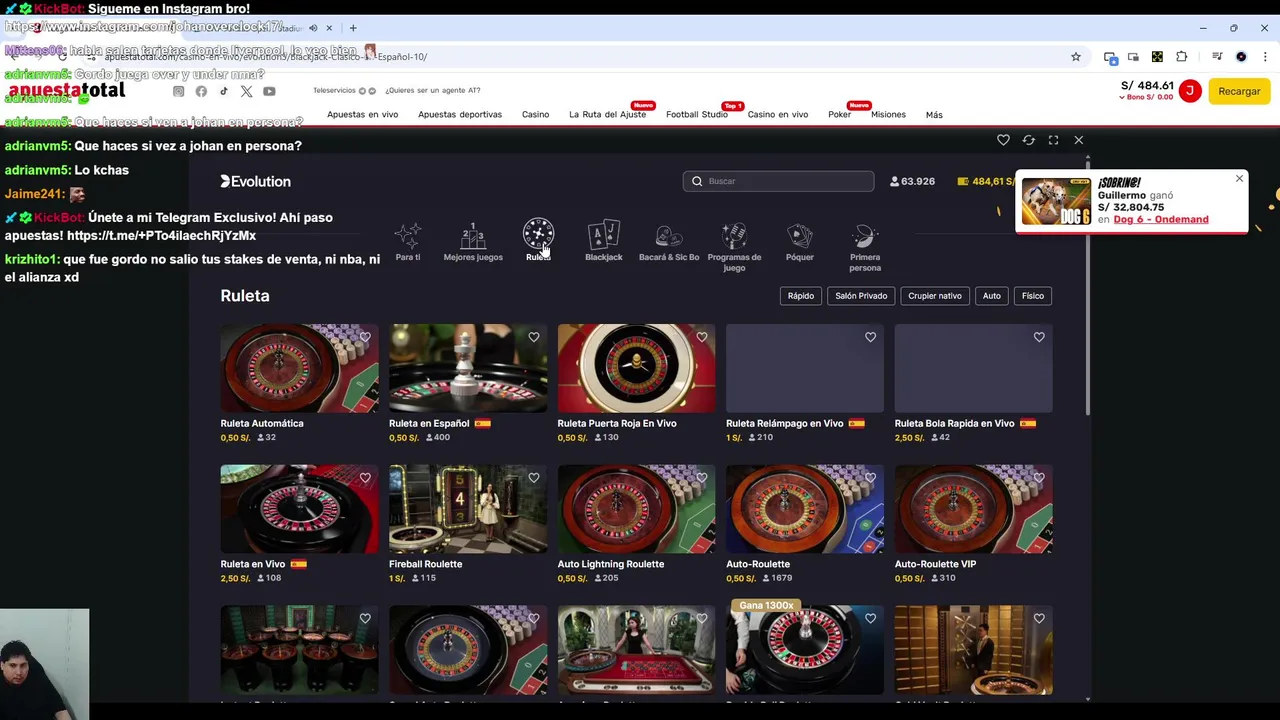
Task: Filter roulette by Rápido
Action: [801, 296]
